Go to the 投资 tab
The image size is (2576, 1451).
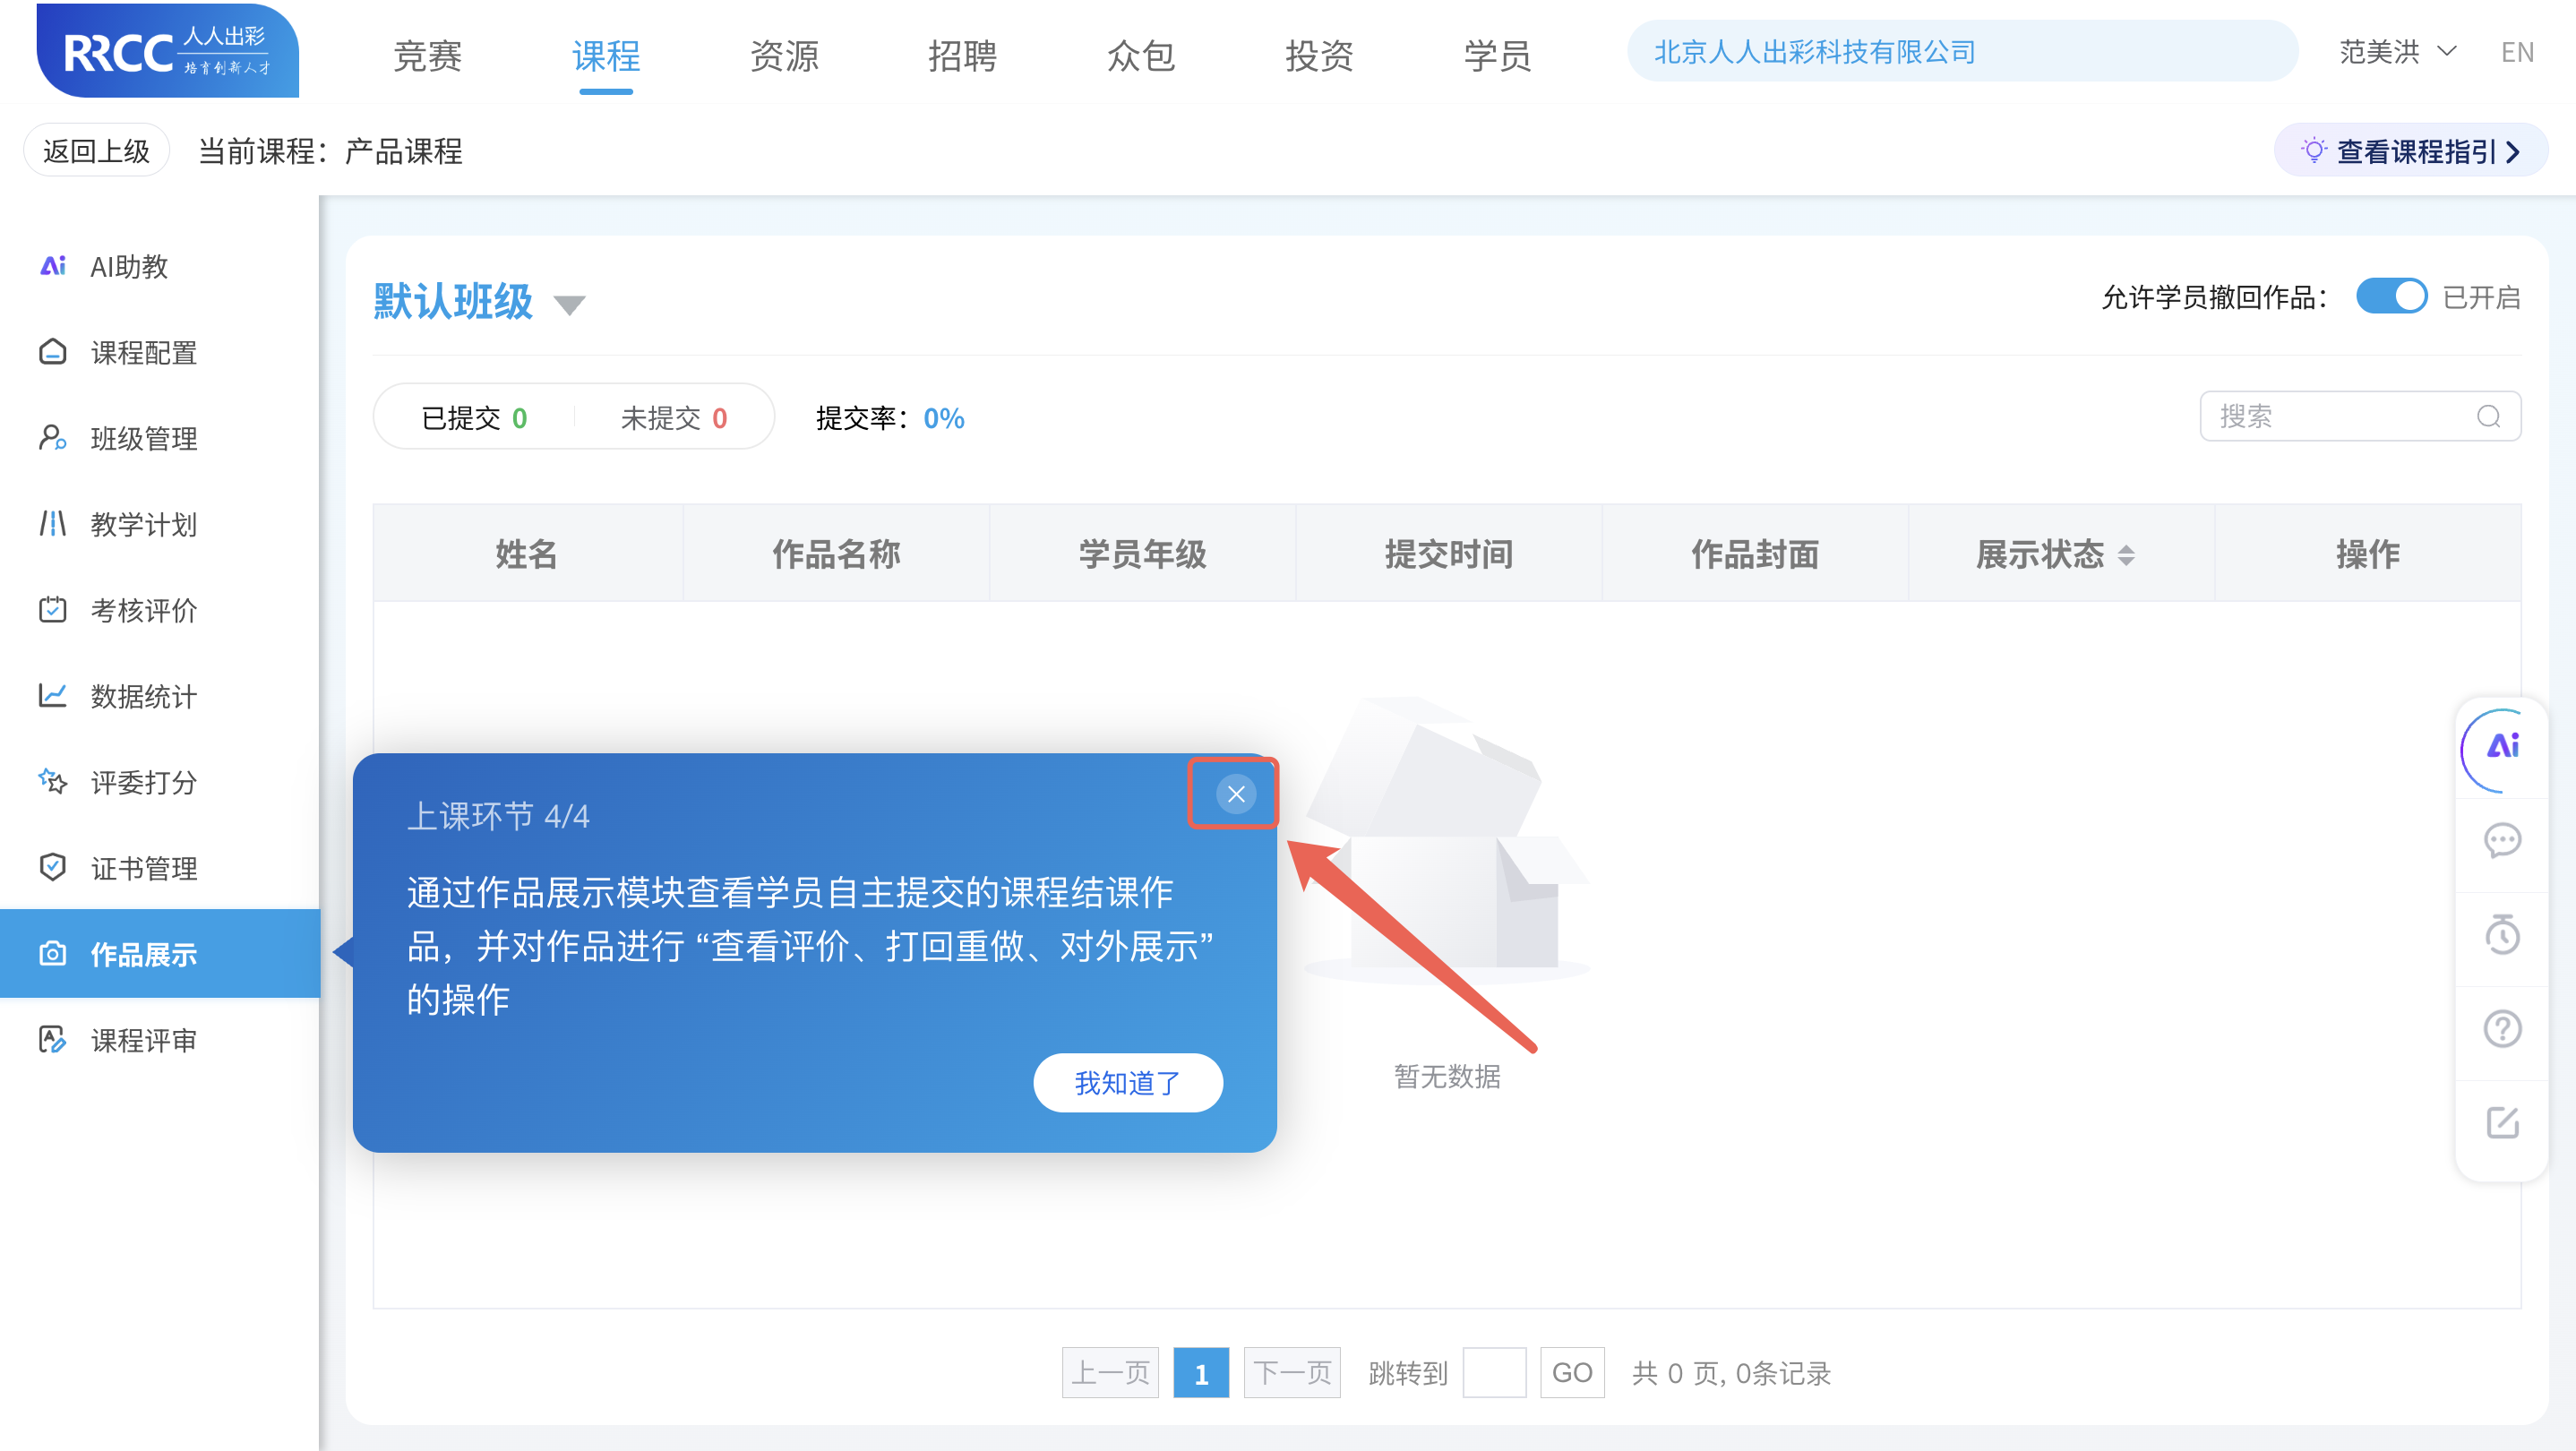1318,55
